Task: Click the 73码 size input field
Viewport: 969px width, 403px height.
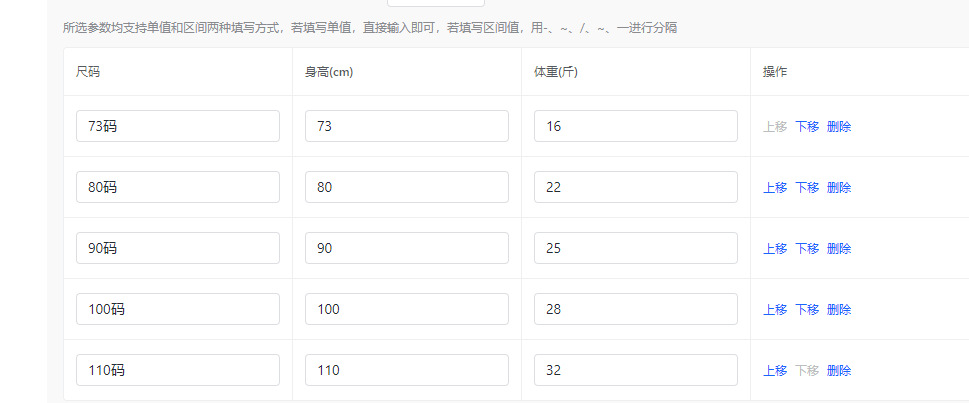Action: point(177,126)
